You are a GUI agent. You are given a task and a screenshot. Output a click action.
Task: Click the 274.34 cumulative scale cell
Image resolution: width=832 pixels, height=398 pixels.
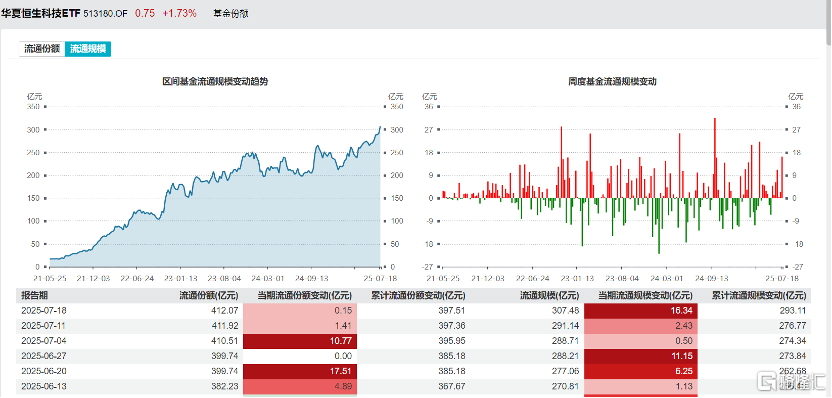[x=793, y=341]
